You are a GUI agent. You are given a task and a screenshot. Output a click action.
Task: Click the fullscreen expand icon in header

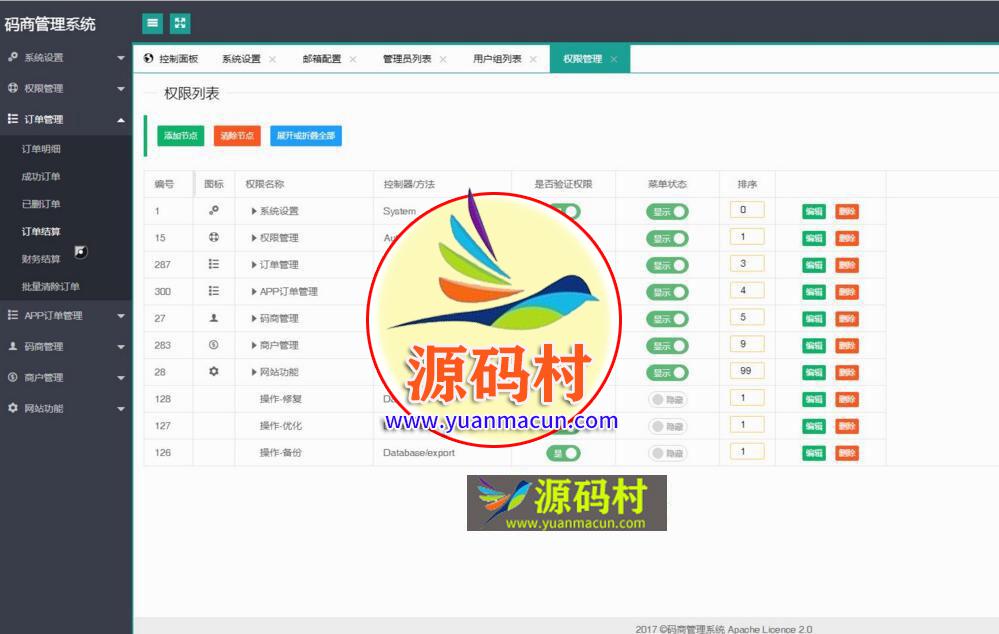[180, 23]
